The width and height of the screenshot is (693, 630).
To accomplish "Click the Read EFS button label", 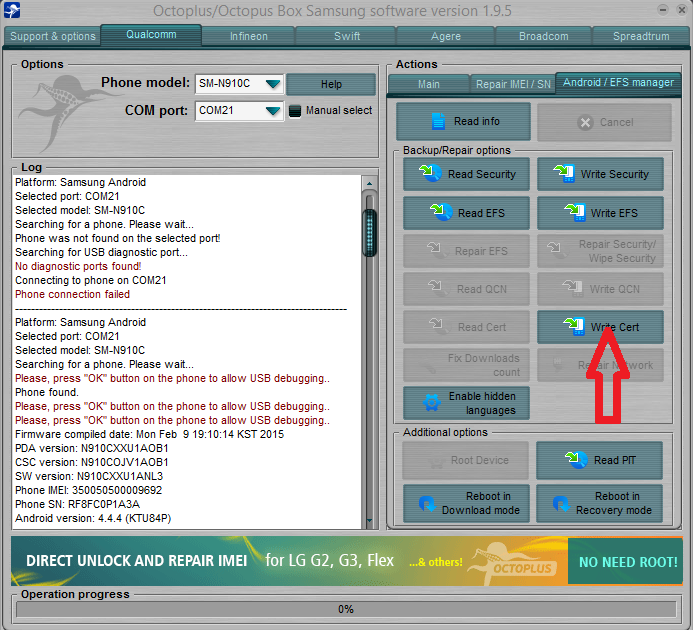I will click(x=481, y=213).
